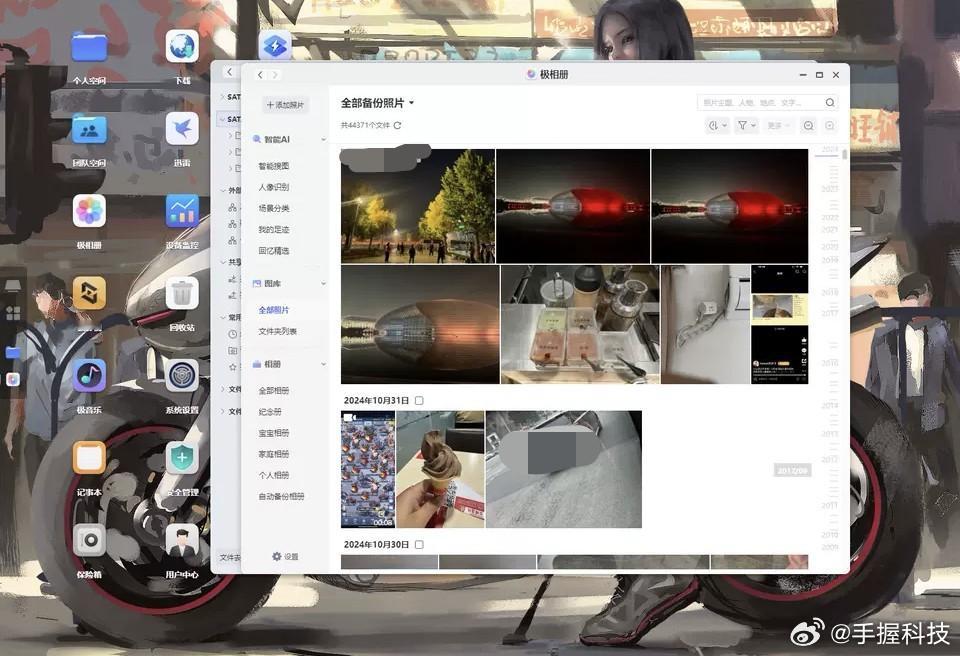Click the 极相册 icon in the left dock
Image resolution: width=960 pixels, height=656 pixels.
tap(13, 380)
